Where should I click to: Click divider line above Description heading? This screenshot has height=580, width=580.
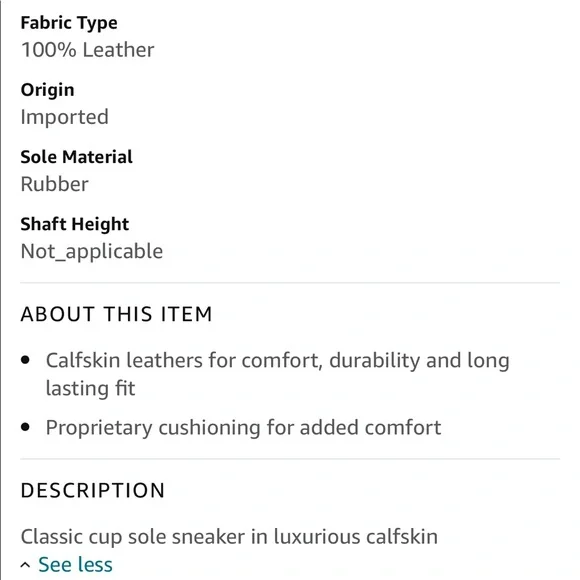(x=290, y=459)
